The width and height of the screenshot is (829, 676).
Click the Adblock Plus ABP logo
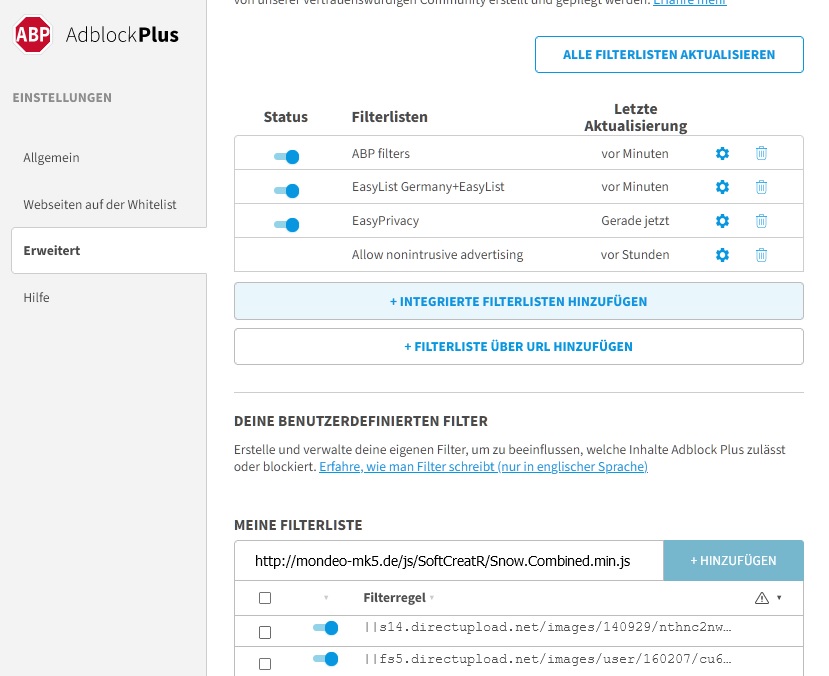34,35
